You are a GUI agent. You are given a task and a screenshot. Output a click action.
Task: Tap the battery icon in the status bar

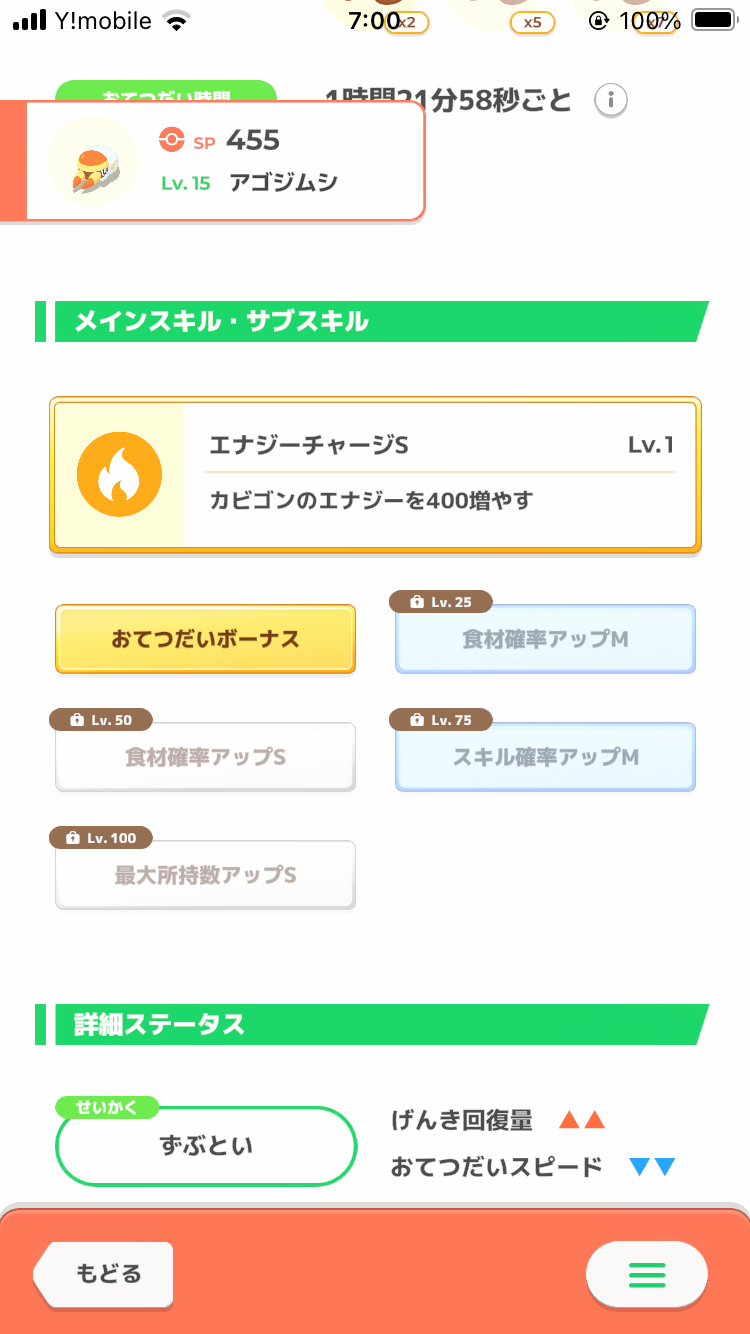click(x=713, y=20)
